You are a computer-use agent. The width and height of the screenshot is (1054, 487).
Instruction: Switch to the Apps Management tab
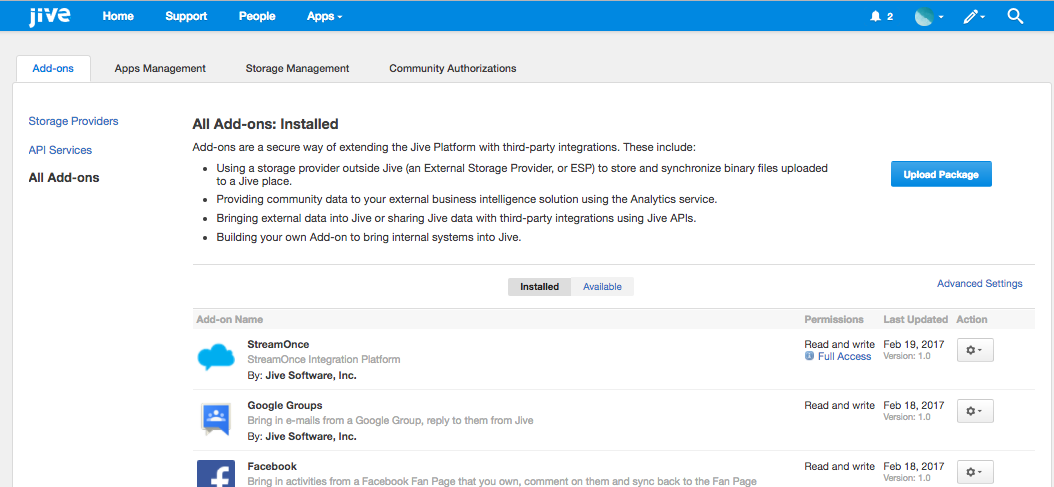160,69
